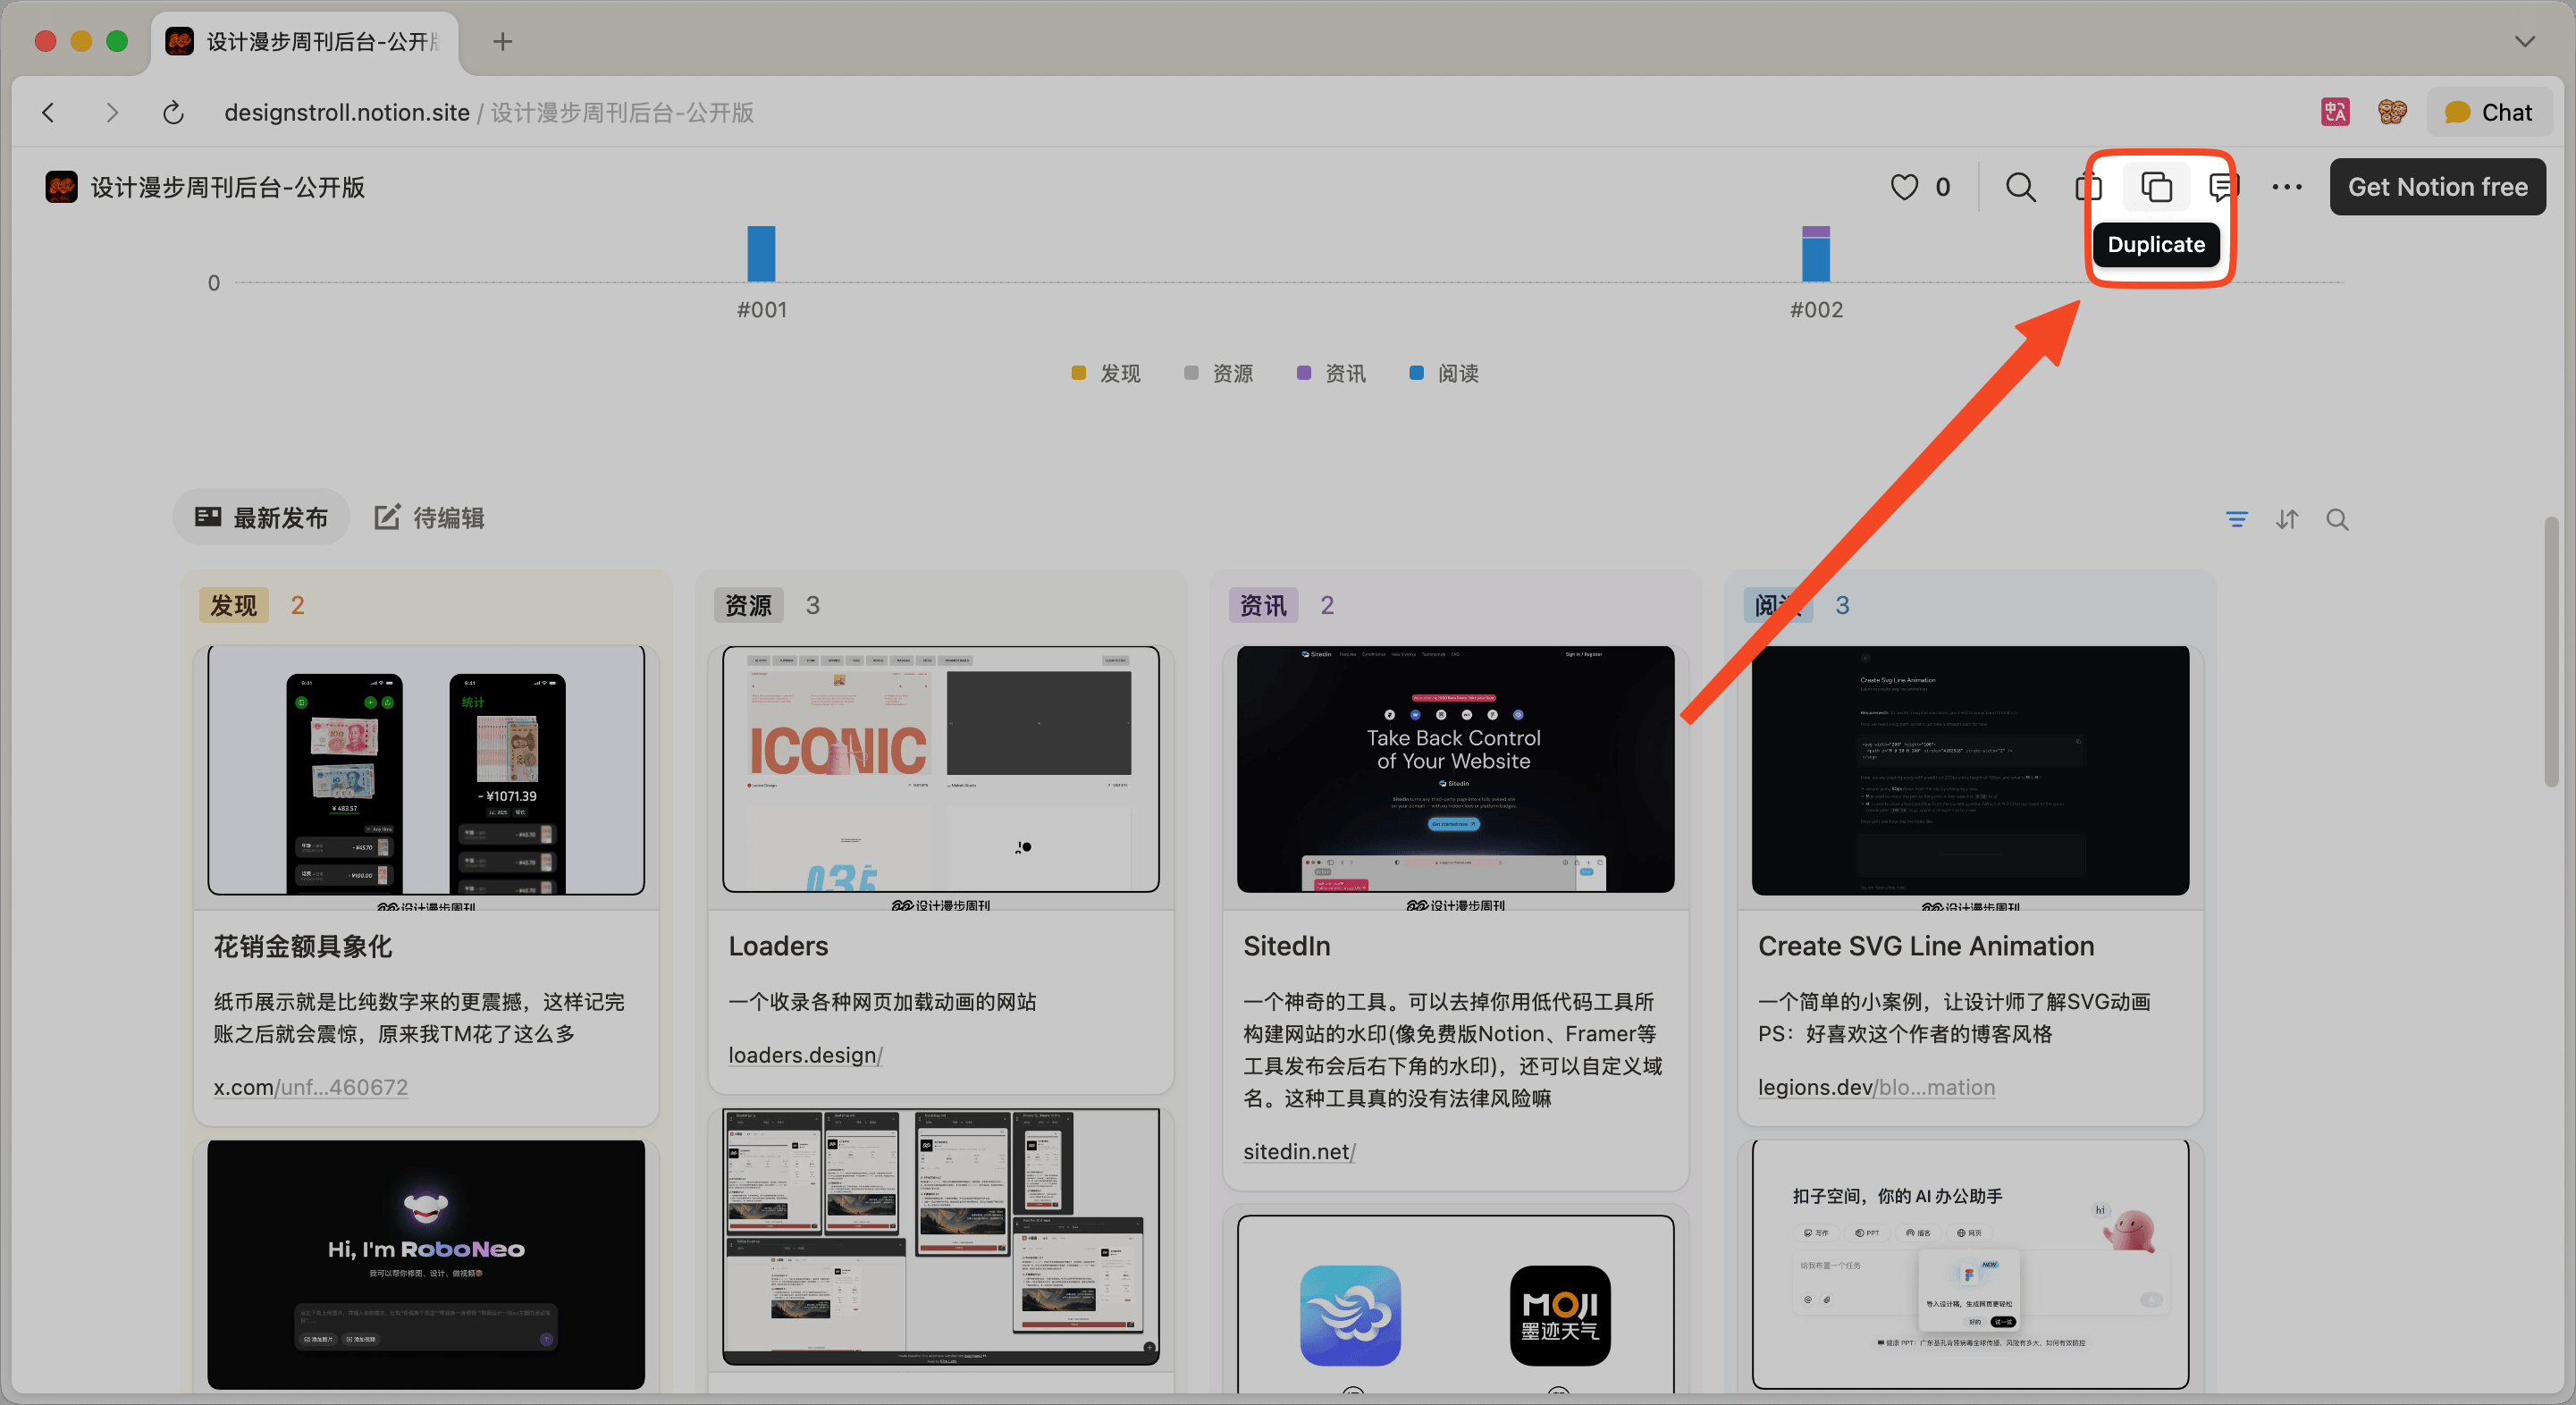Switch to the 待编辑 view tab
The image size is (2576, 1405).
pyautogui.click(x=430, y=518)
